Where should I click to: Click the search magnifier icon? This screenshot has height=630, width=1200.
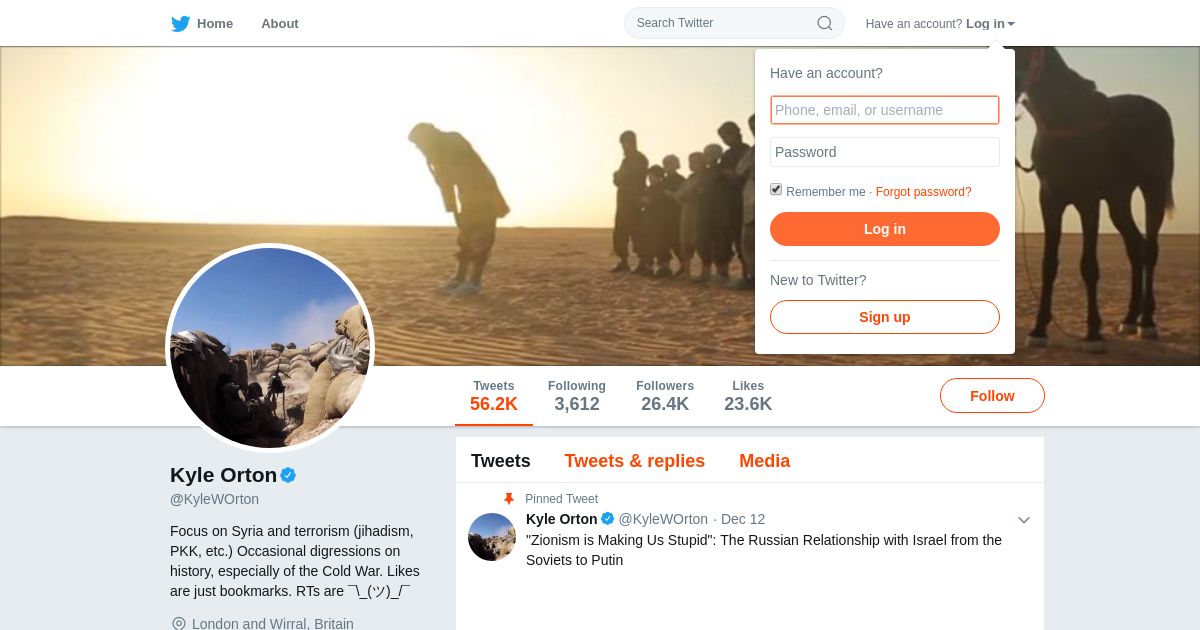(x=824, y=23)
